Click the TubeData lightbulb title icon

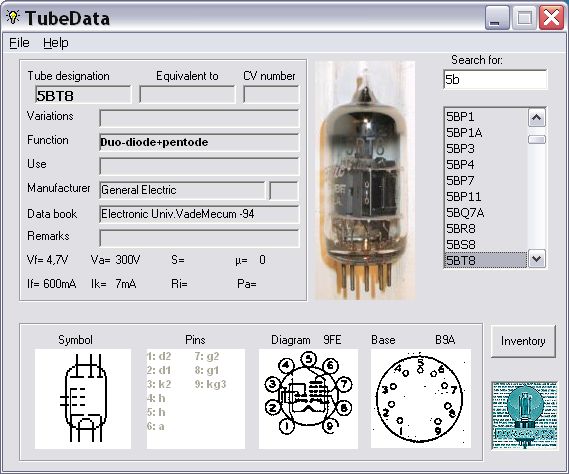[x=13, y=17]
